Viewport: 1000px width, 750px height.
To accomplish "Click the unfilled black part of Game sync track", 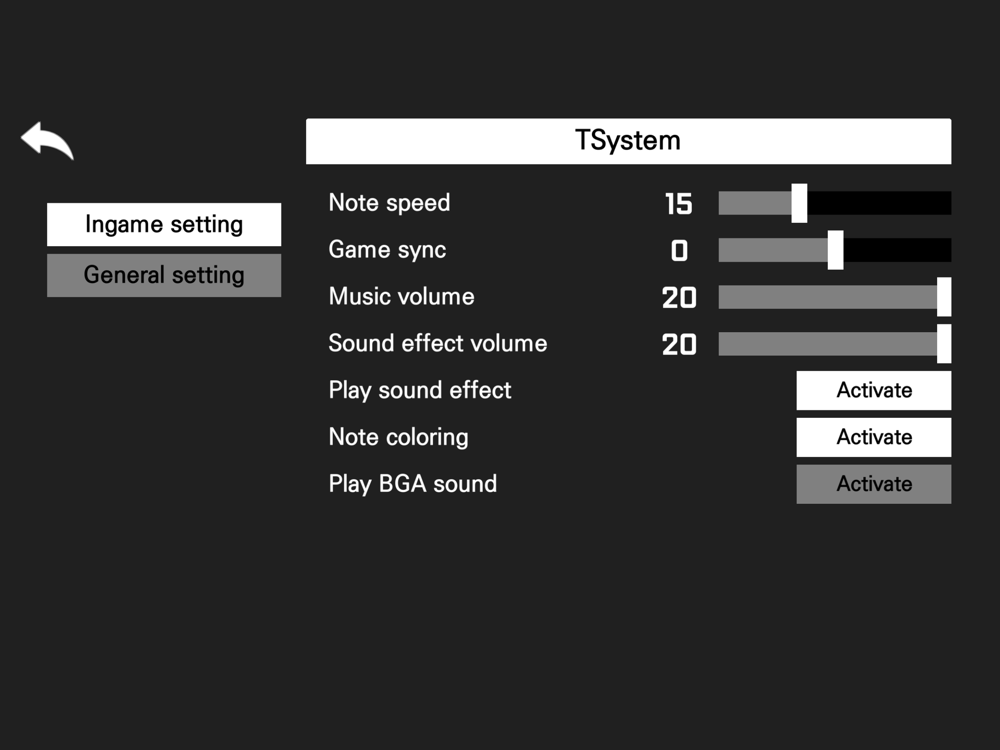I will pyautogui.click(x=897, y=250).
